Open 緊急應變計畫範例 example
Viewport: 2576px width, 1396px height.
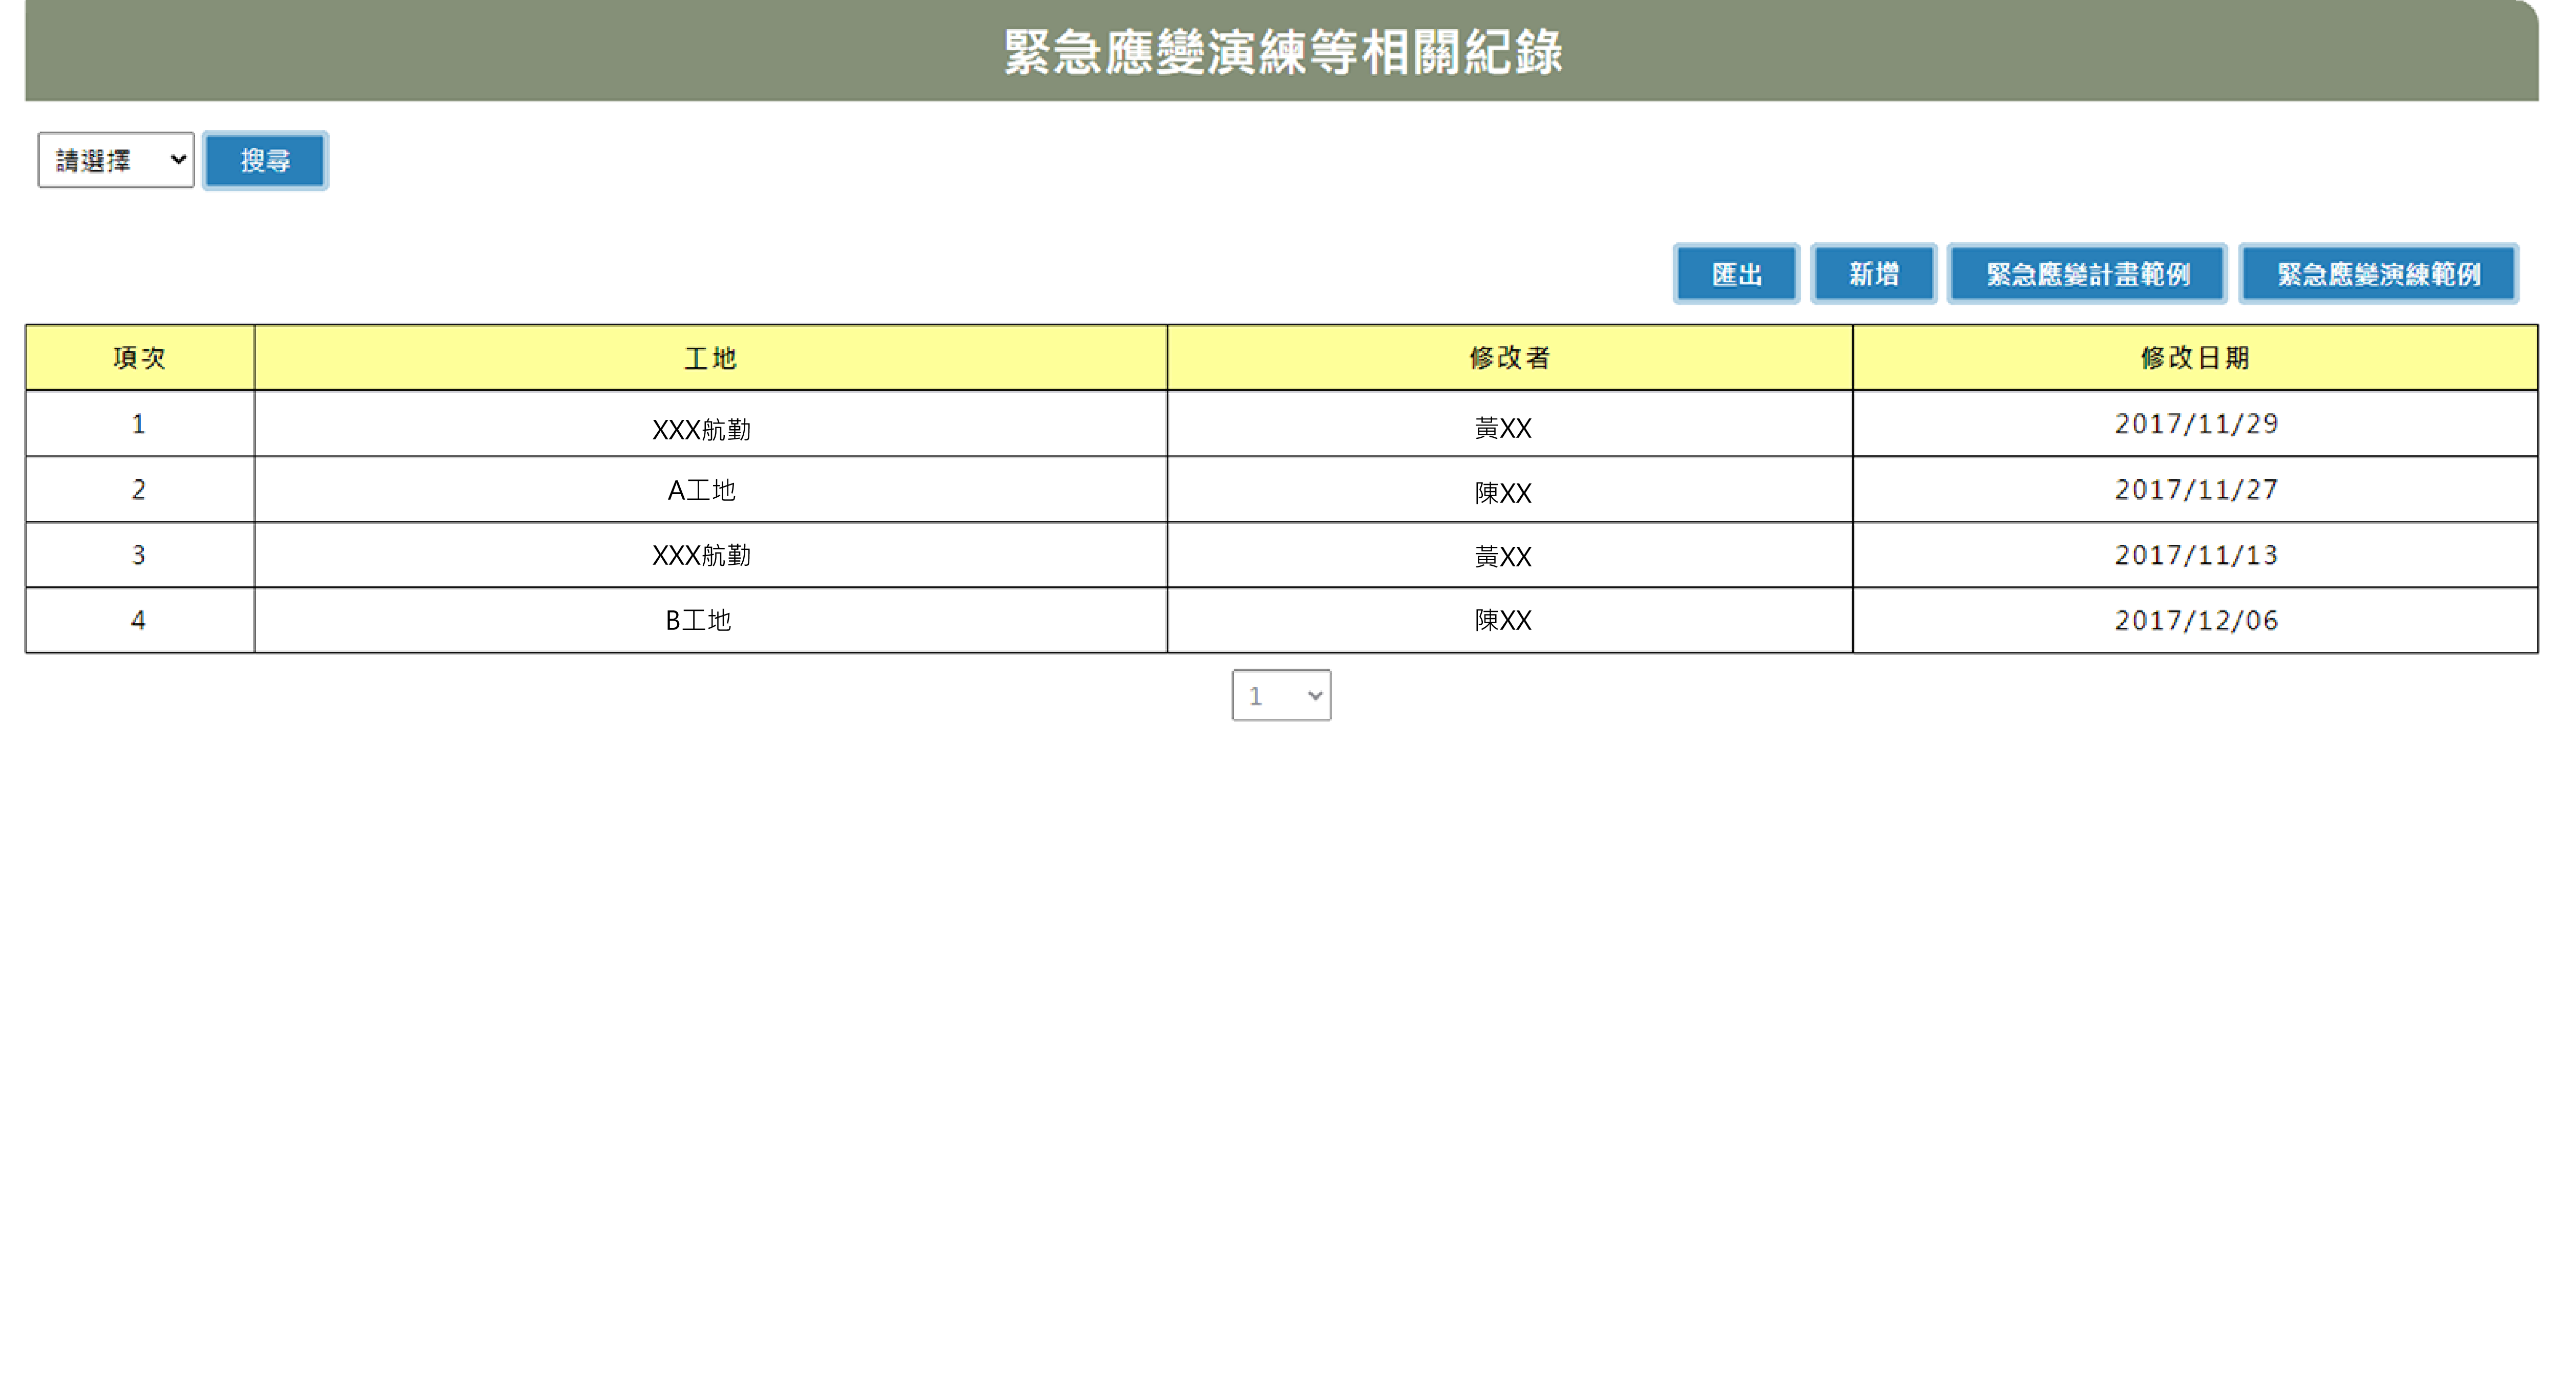(2087, 273)
